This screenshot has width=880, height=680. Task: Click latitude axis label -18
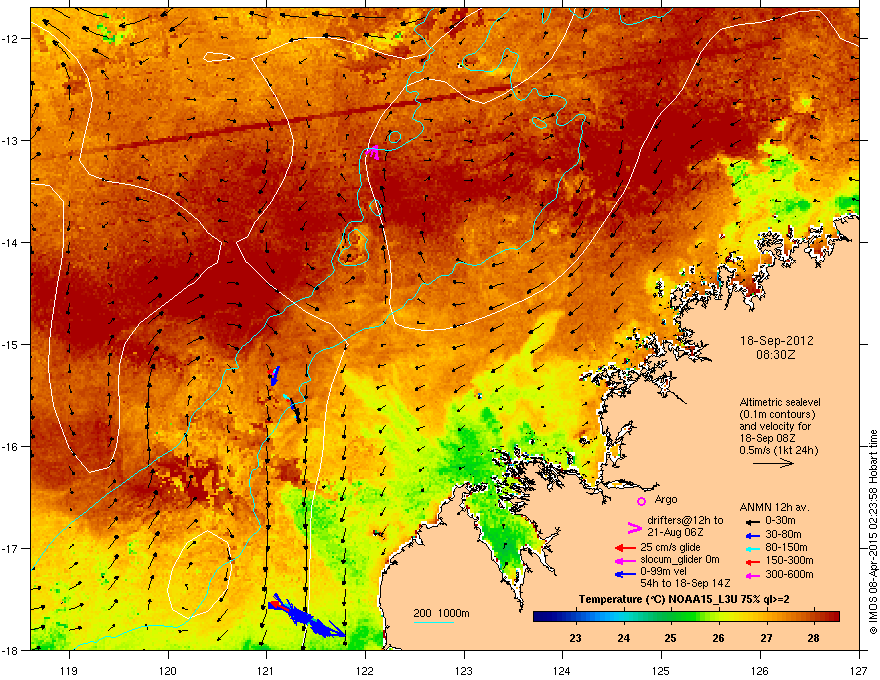coord(10,650)
